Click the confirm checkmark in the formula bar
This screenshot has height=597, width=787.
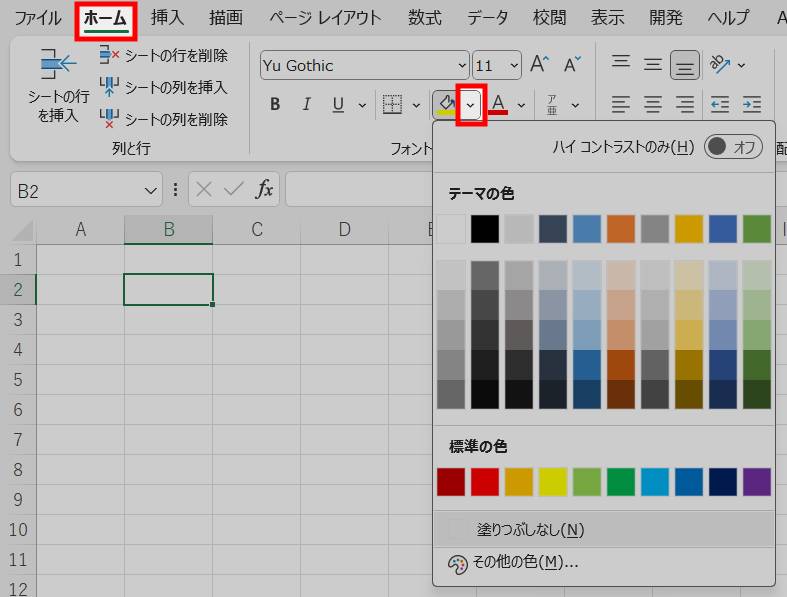[233, 189]
